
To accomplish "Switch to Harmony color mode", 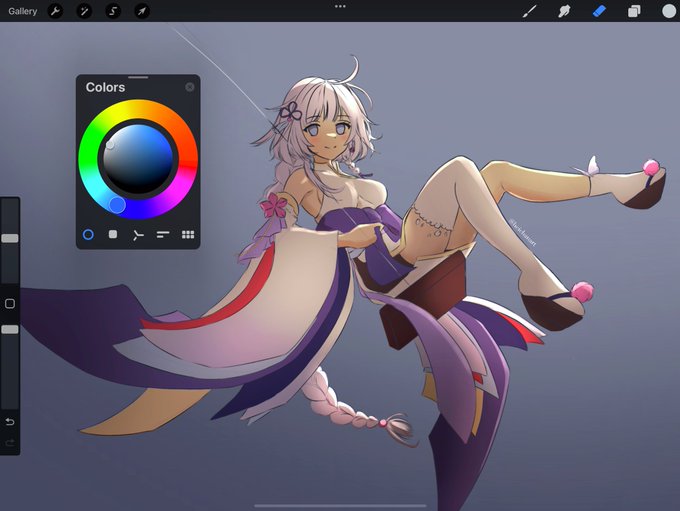I will click(x=137, y=235).
